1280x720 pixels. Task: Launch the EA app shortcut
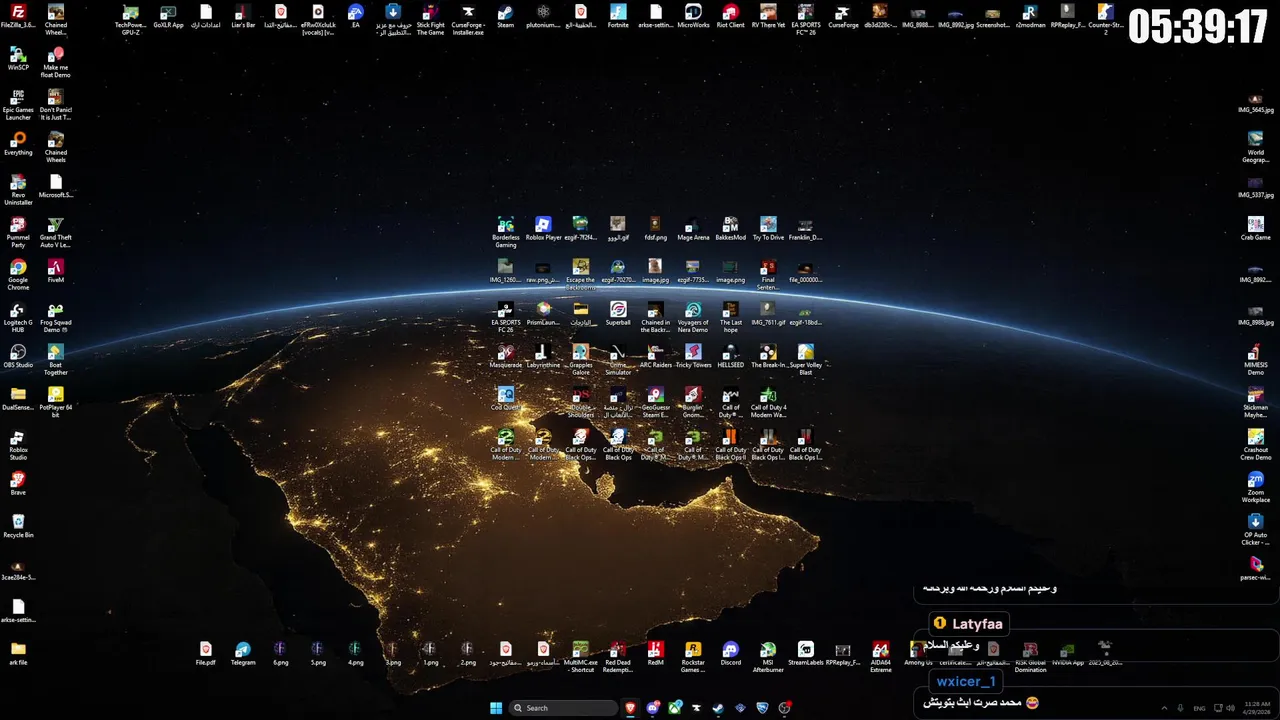[355, 16]
